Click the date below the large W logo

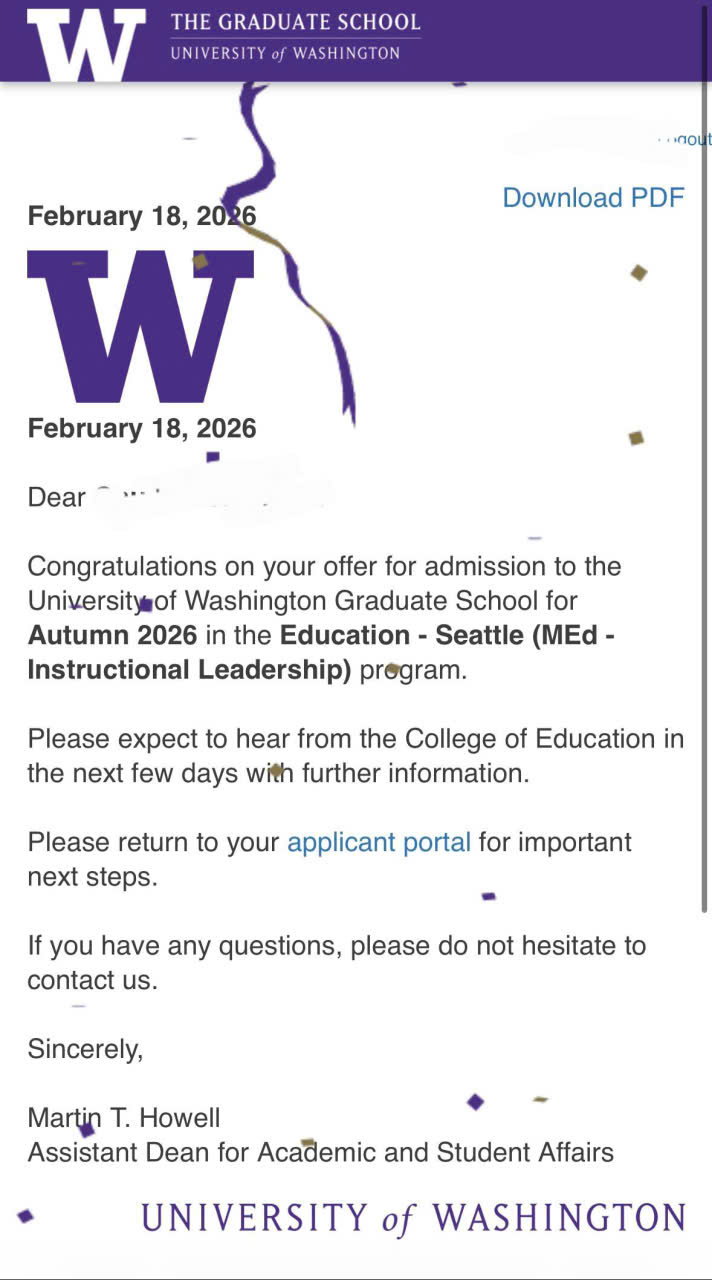pos(141,428)
